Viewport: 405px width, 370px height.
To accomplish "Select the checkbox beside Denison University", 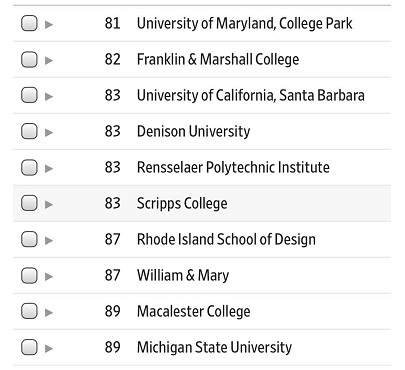I will tap(29, 131).
